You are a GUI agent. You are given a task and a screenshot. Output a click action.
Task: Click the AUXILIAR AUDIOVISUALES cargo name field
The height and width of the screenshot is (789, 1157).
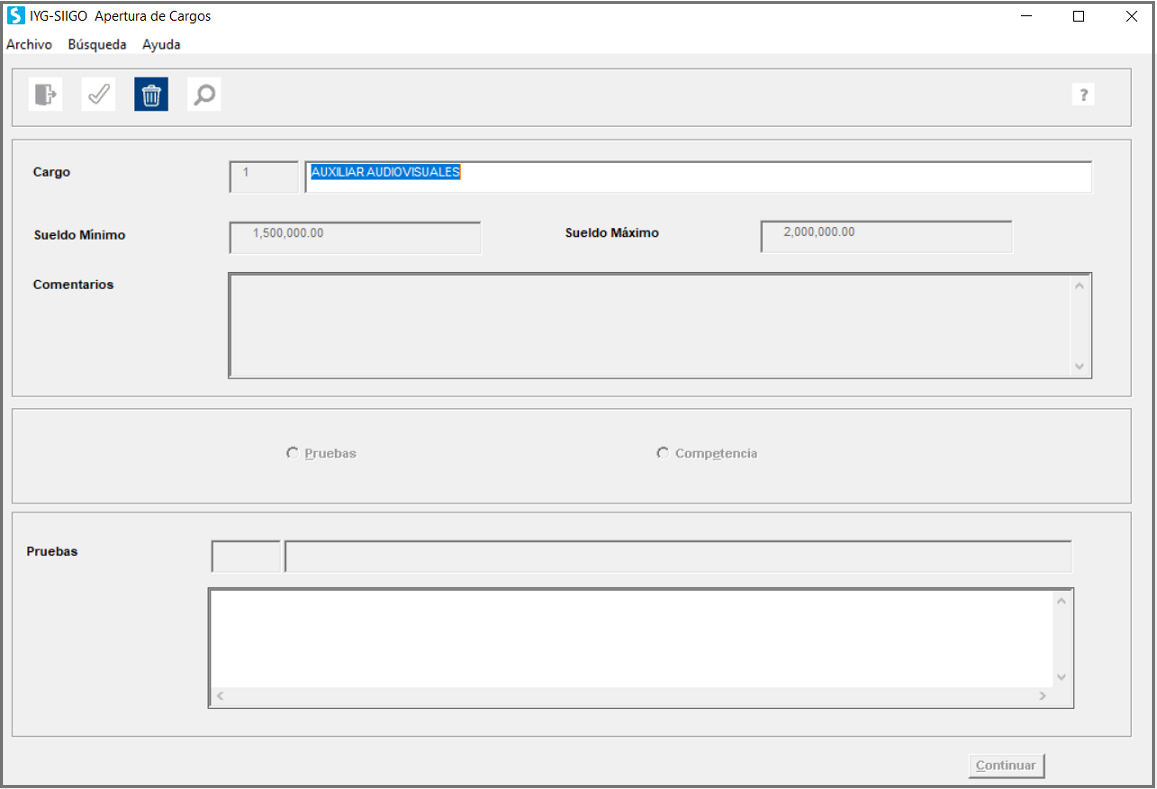(698, 177)
